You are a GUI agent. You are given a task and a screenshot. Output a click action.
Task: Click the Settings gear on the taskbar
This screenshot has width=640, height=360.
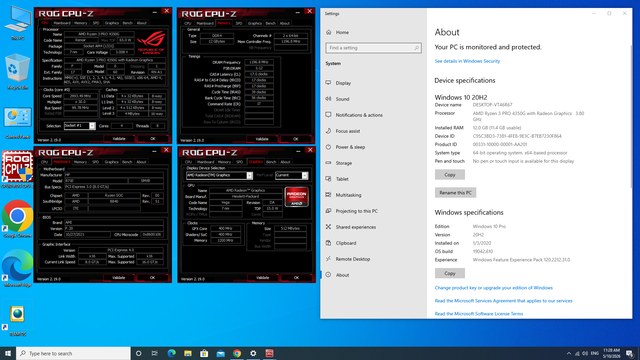point(253,353)
